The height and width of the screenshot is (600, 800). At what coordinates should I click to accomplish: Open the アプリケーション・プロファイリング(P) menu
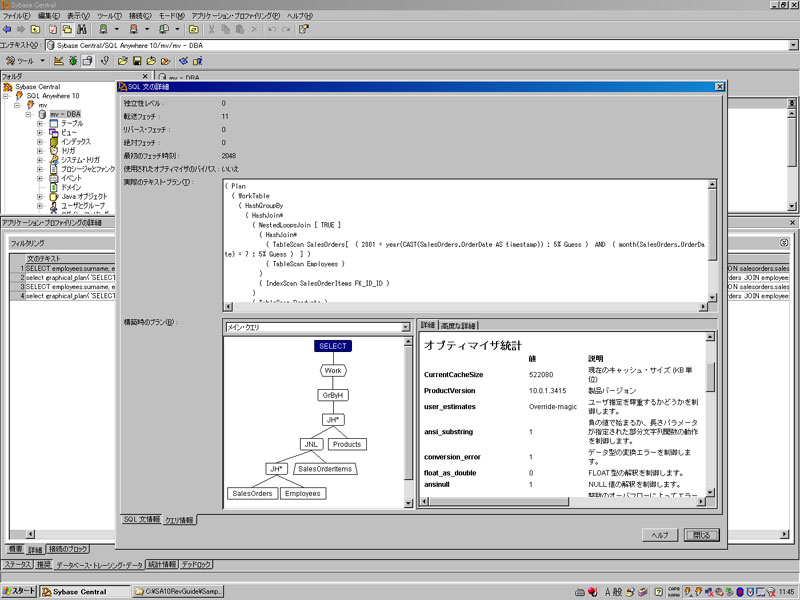[236, 16]
